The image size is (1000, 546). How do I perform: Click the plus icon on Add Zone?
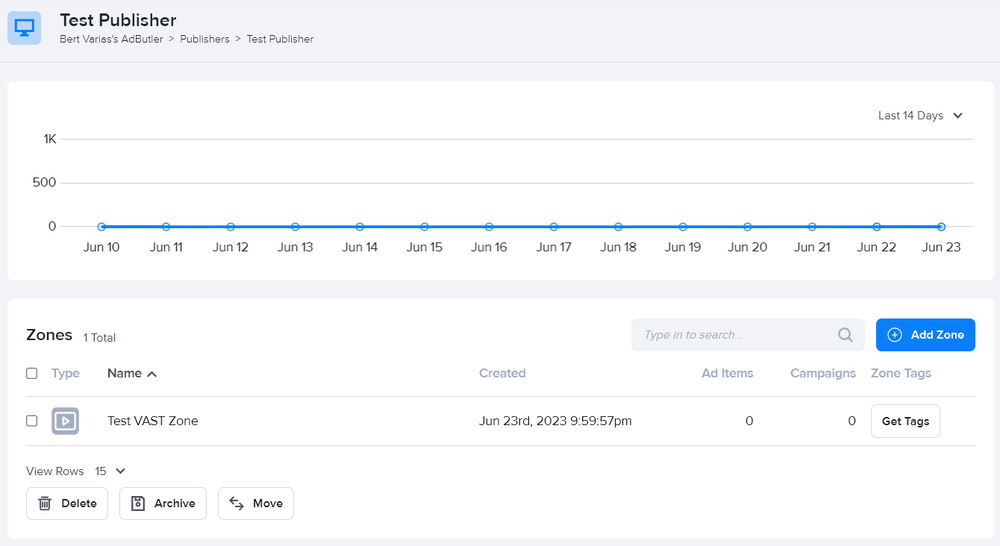[x=894, y=335]
